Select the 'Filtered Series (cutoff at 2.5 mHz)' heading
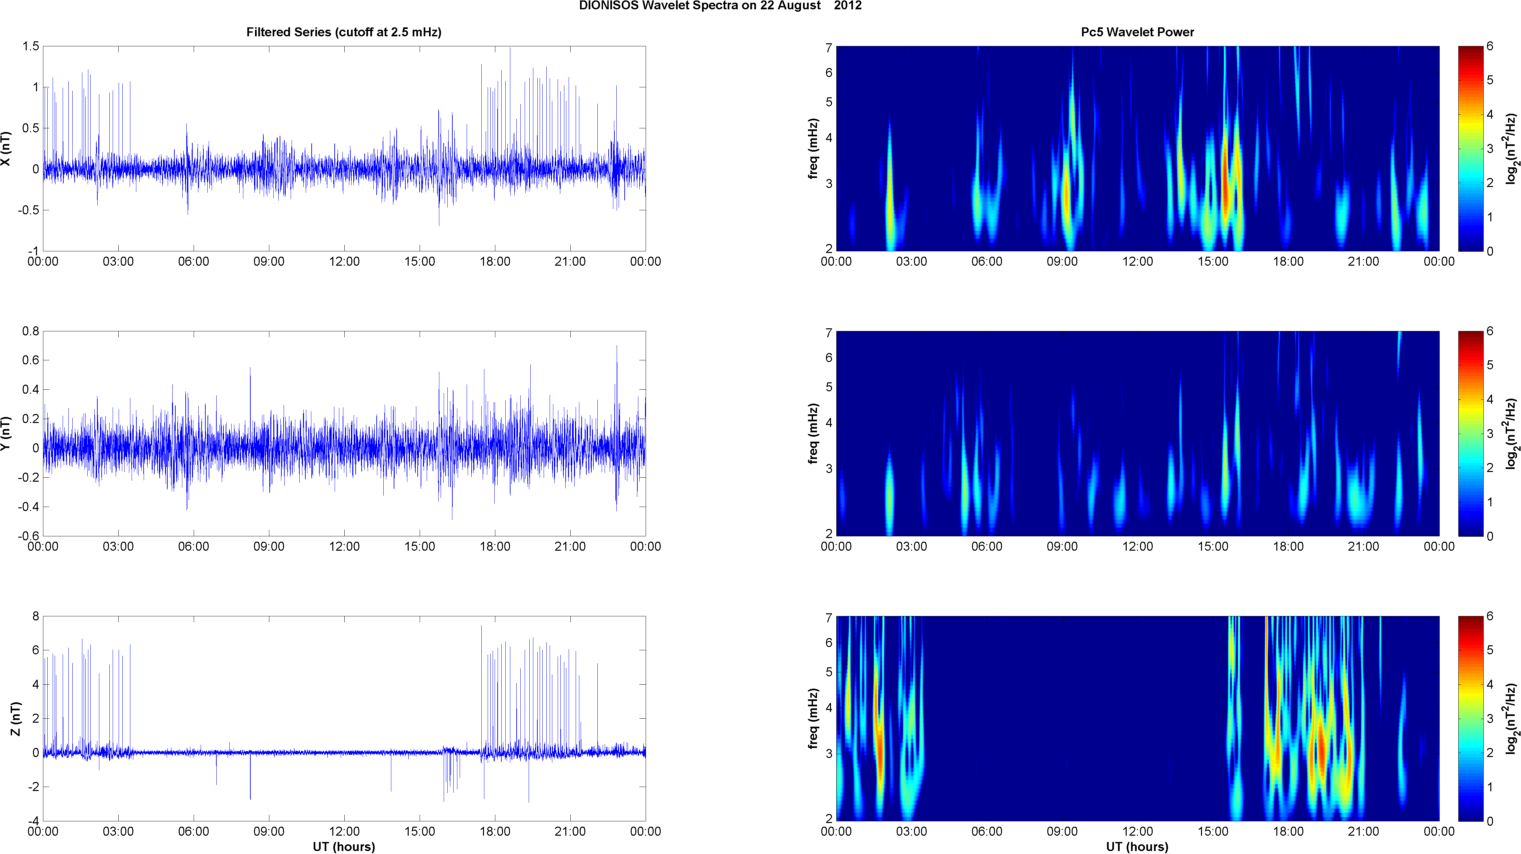 [344, 32]
